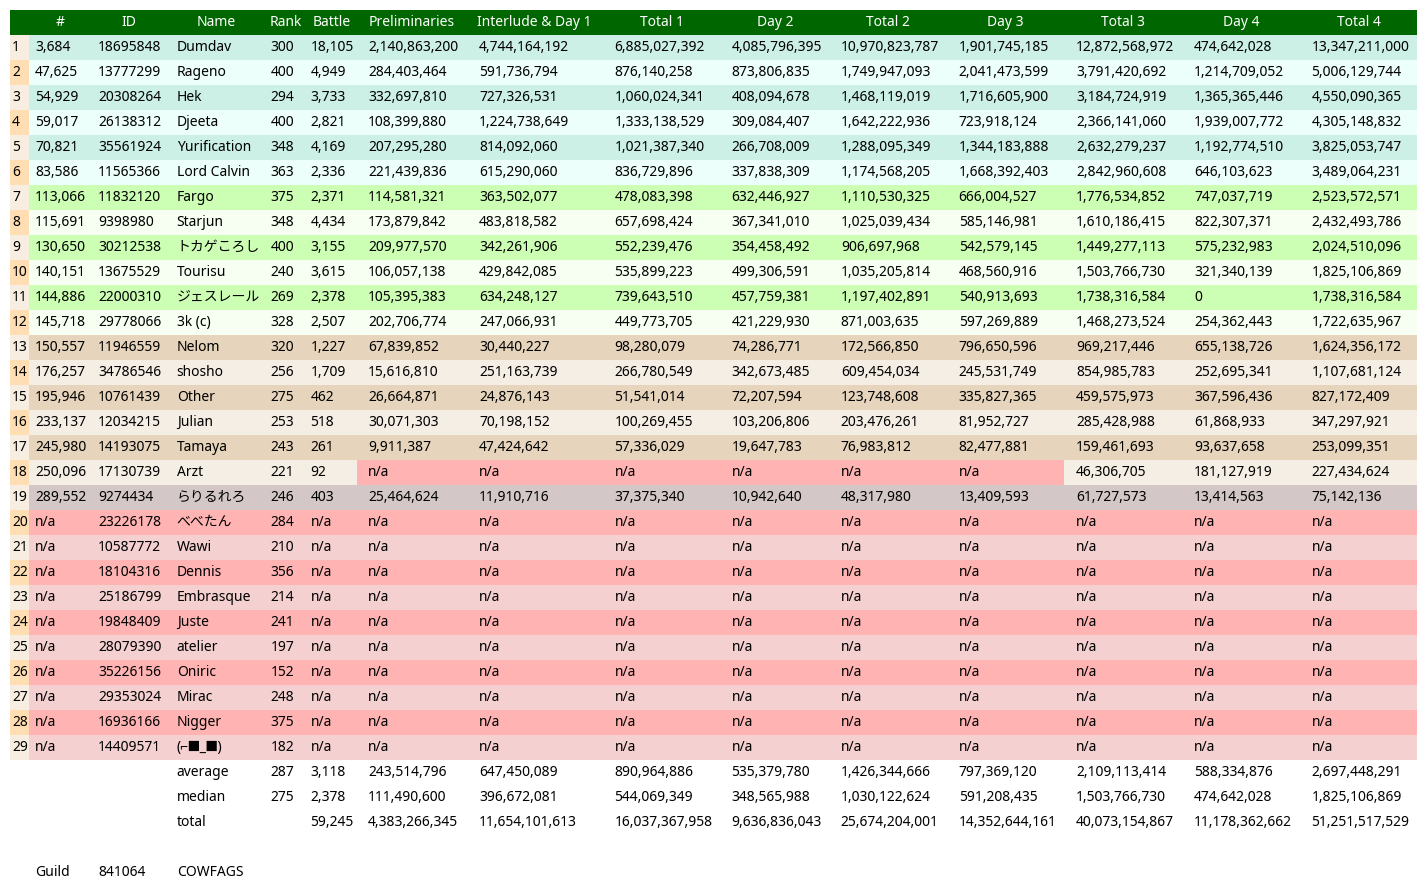Select the average Total 4 value "2,697,448,291"

(x=1356, y=771)
